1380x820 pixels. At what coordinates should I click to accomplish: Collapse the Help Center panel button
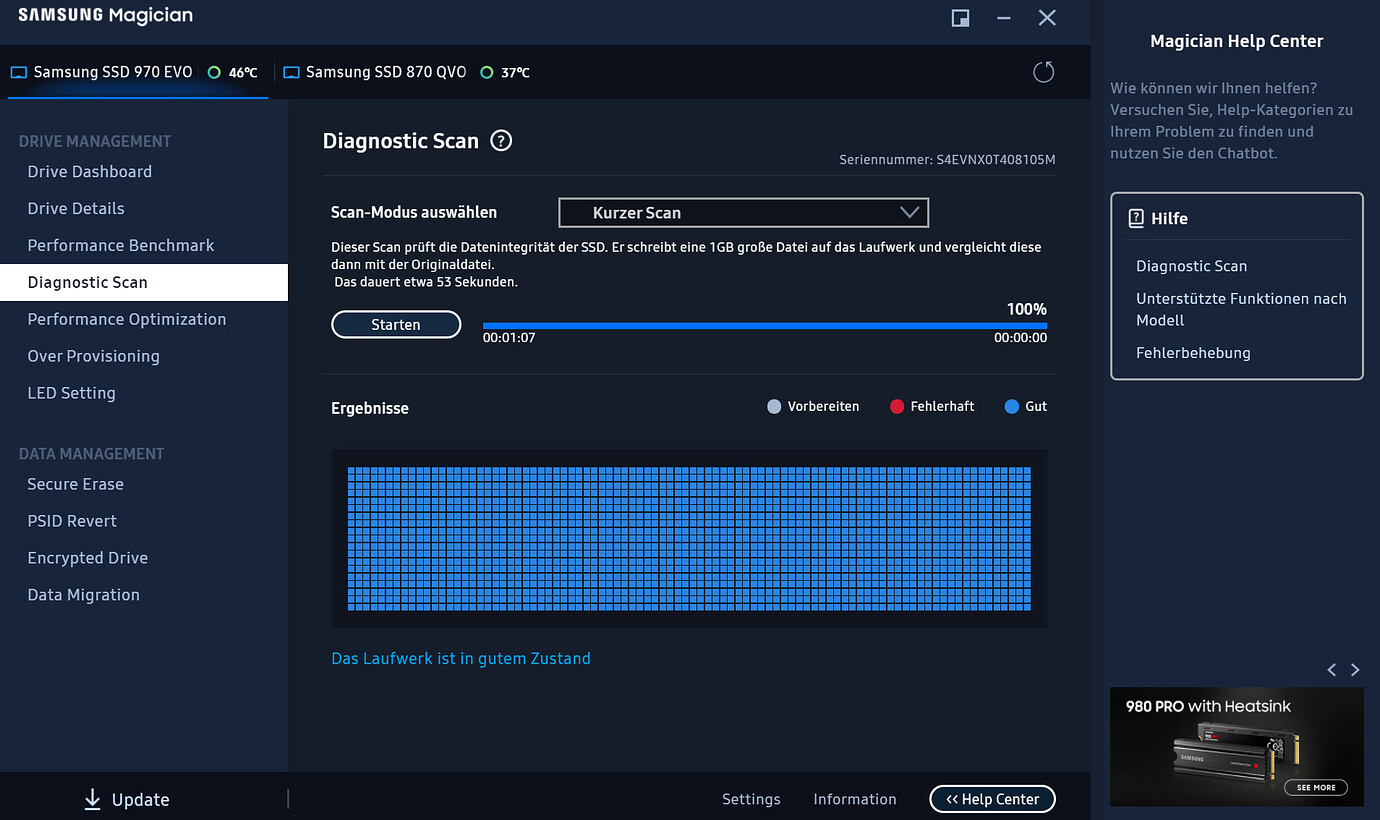click(x=992, y=799)
